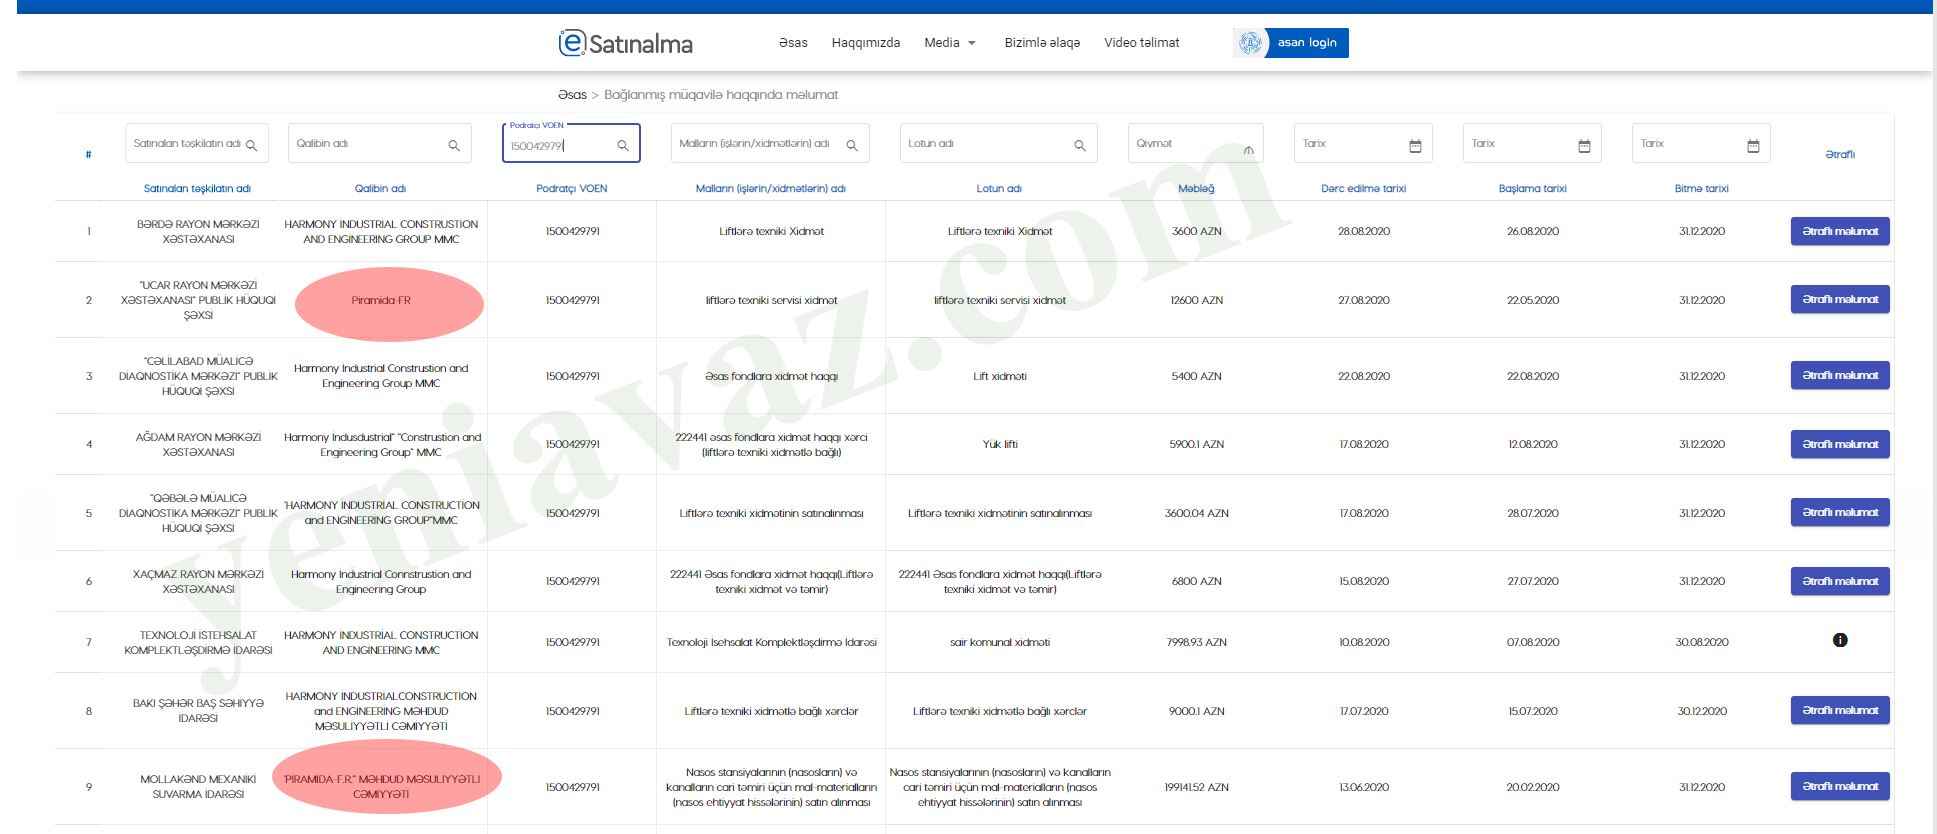This screenshot has width=1937, height=834.
Task: Select amount 19914.52 AZN
Action: [1196, 787]
